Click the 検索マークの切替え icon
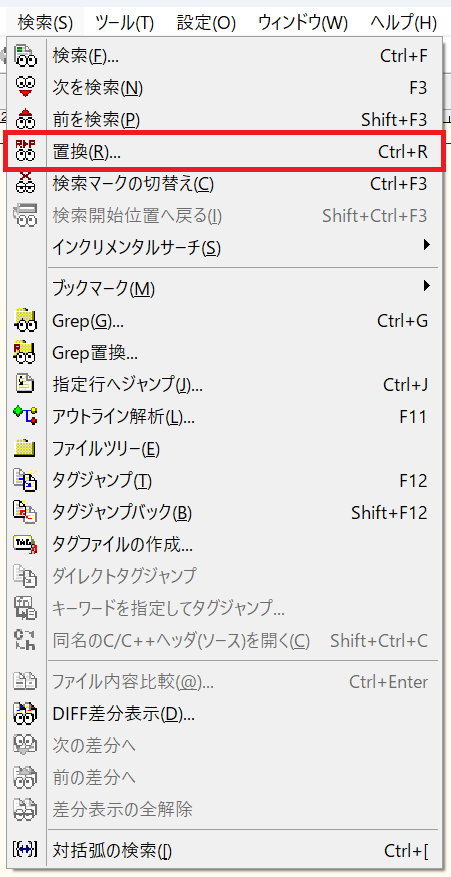The image size is (451, 877). 25,183
